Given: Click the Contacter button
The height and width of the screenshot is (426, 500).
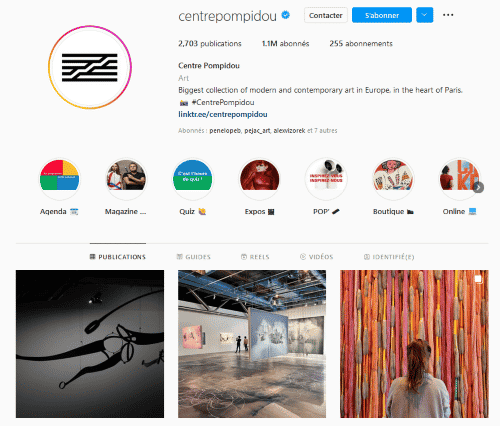Looking at the screenshot, I should click(x=326, y=15).
